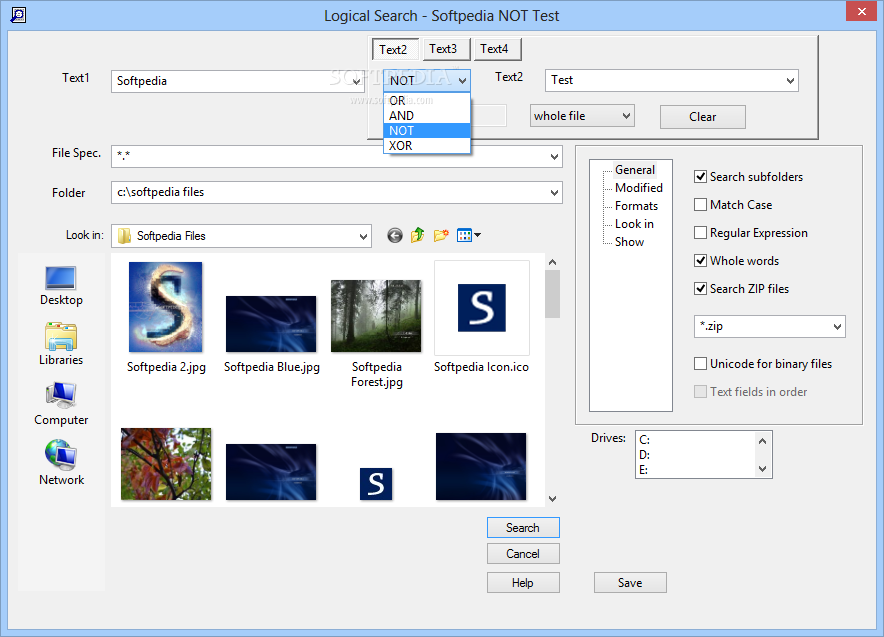Close the Logical Search window

(x=861, y=11)
